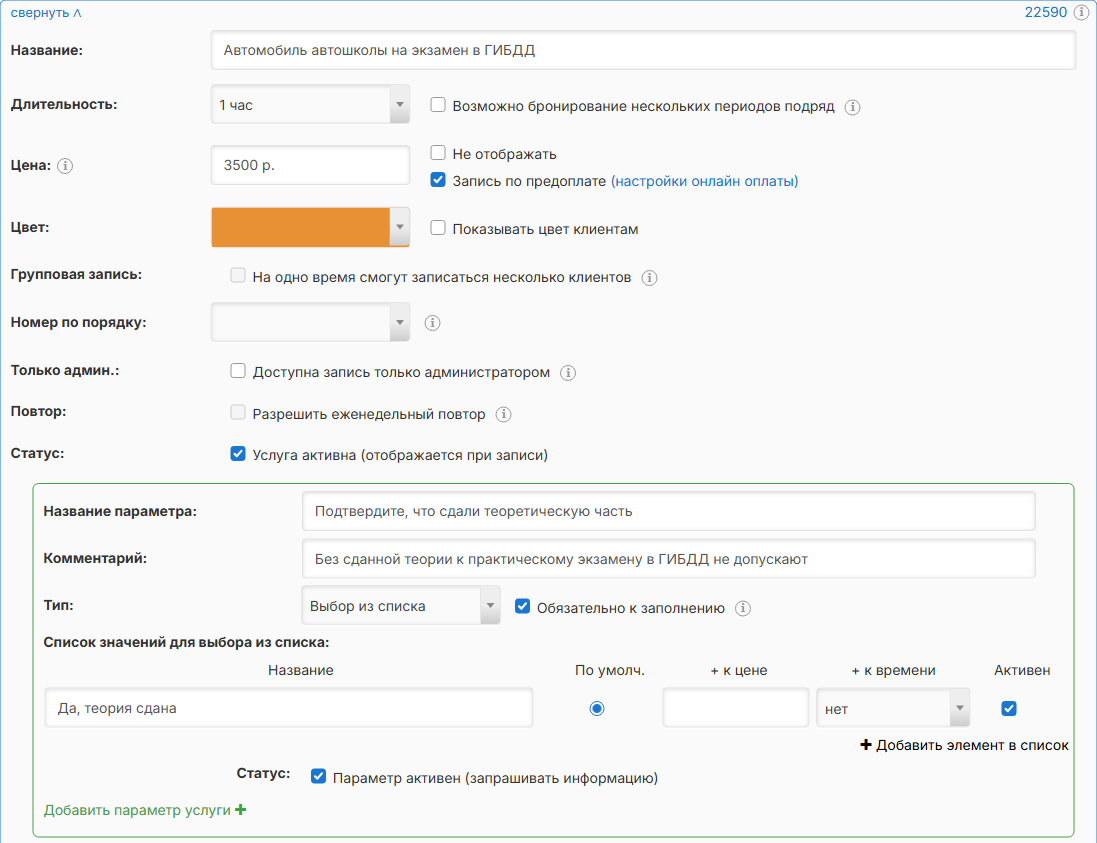Click the service ID 22590 link
The height and width of the screenshot is (843, 1097).
[x=1046, y=13]
